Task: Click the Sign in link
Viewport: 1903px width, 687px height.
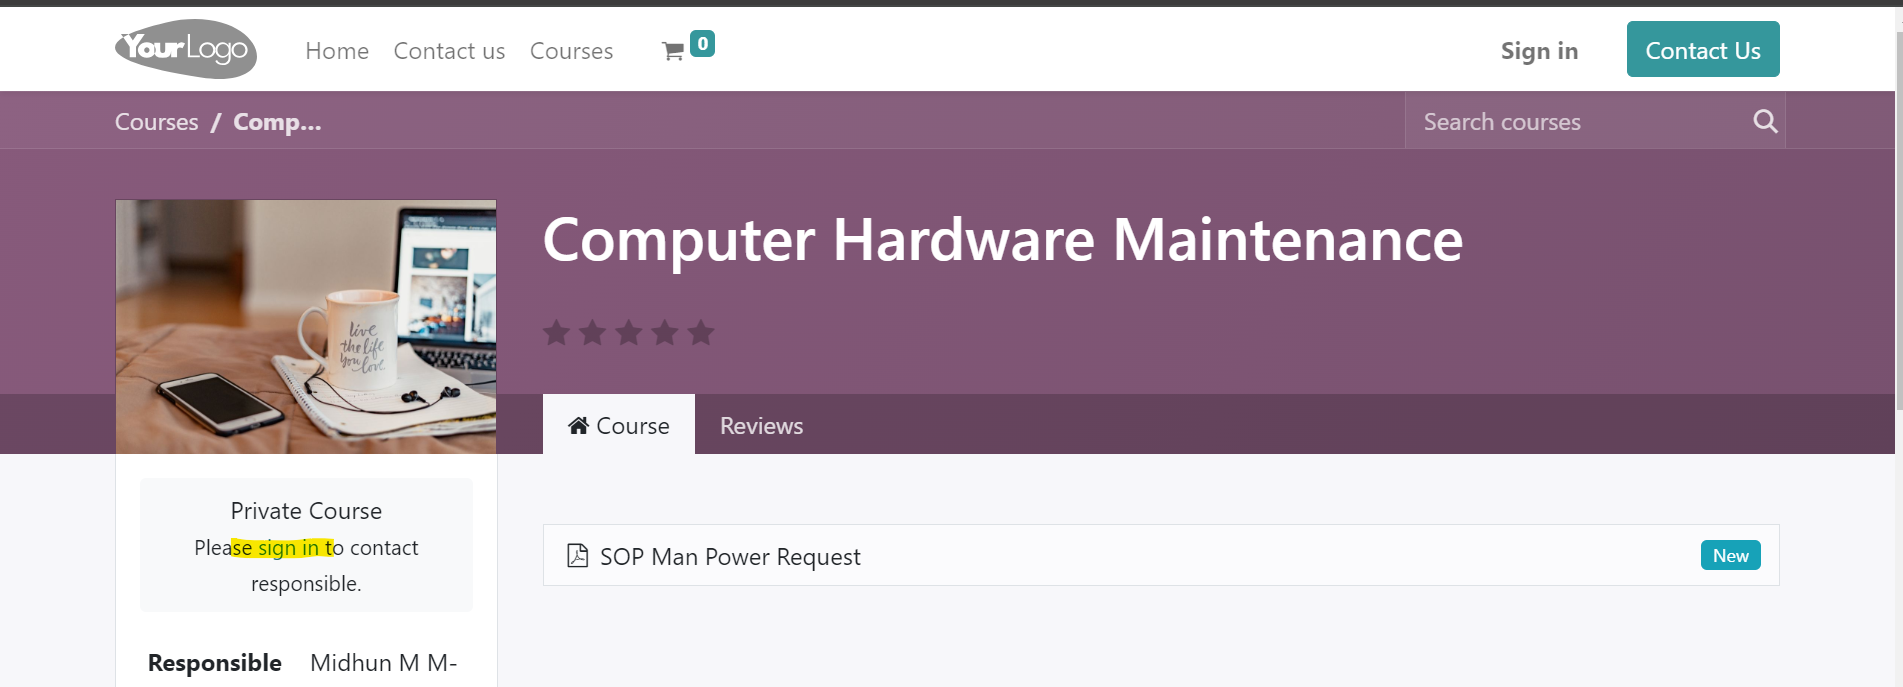Action: [1539, 51]
